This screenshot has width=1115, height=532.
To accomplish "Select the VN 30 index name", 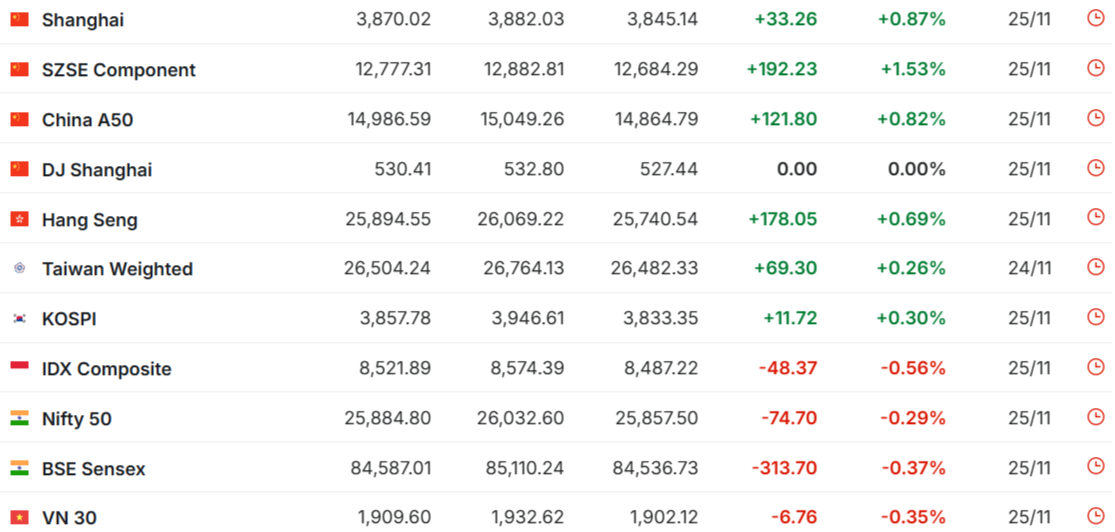I will click(x=69, y=518).
